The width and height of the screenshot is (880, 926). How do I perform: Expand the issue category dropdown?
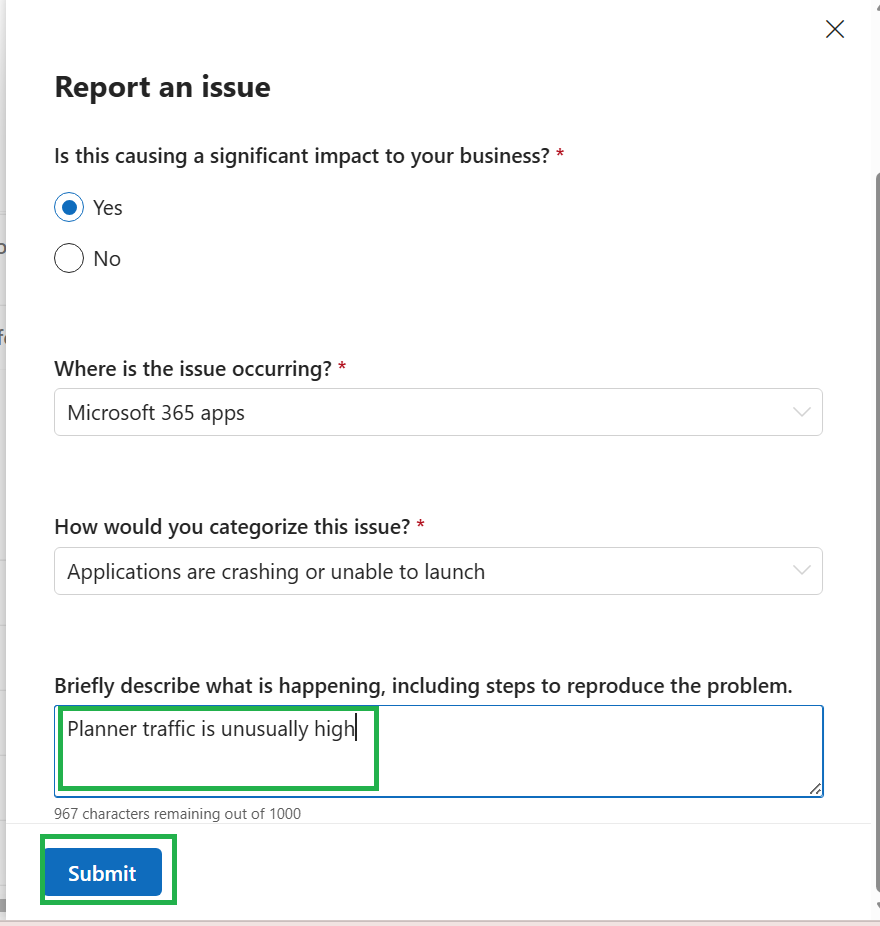[x=438, y=571]
